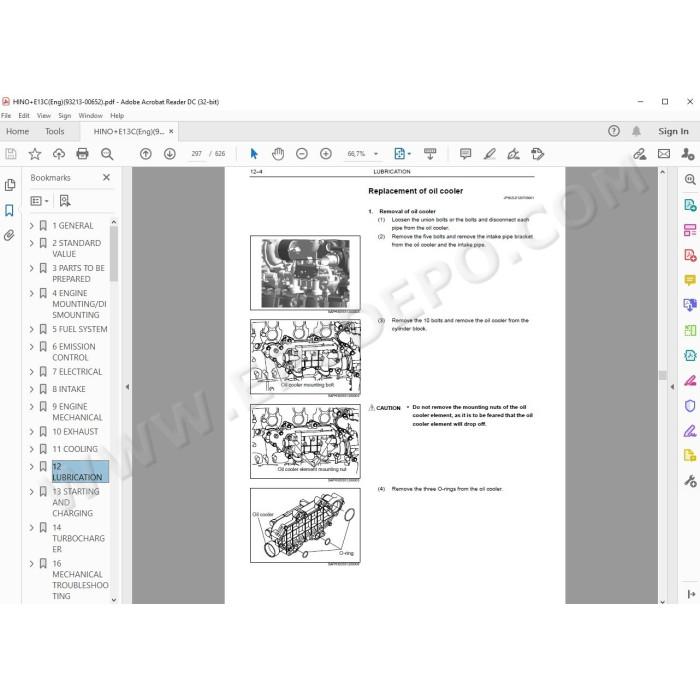Expand the 7 ELECTRICAL bookmark
The image size is (700, 700).
tap(31, 372)
